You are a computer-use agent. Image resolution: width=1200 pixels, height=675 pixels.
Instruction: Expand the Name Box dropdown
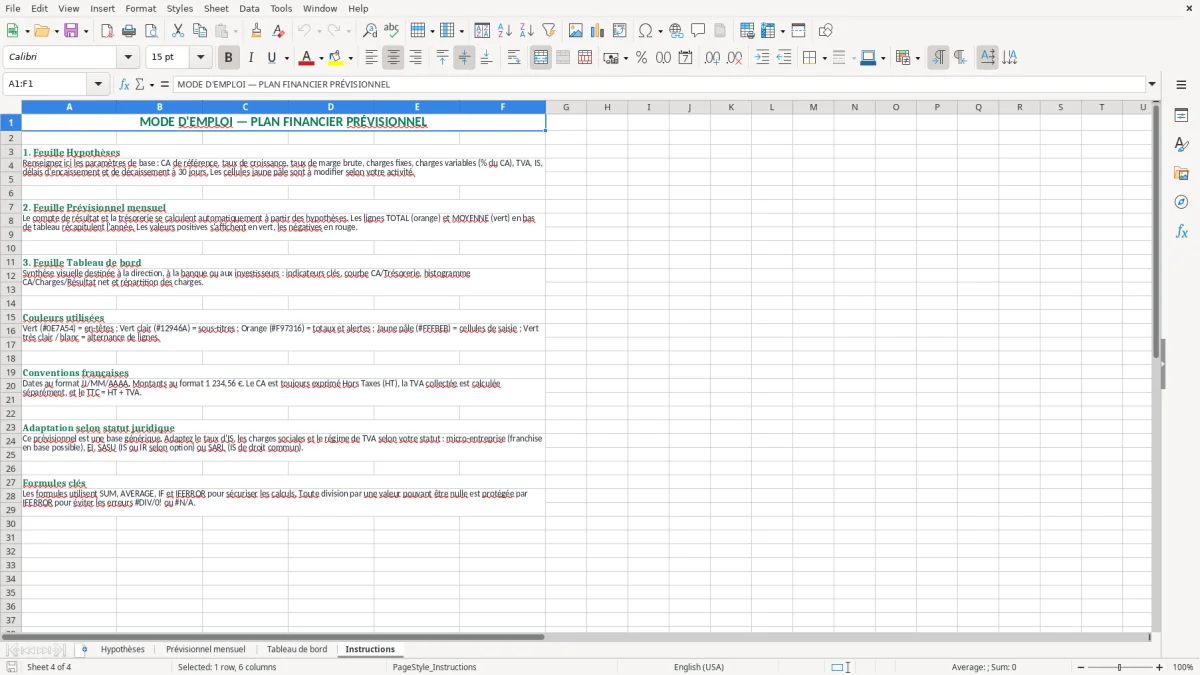[99, 84]
